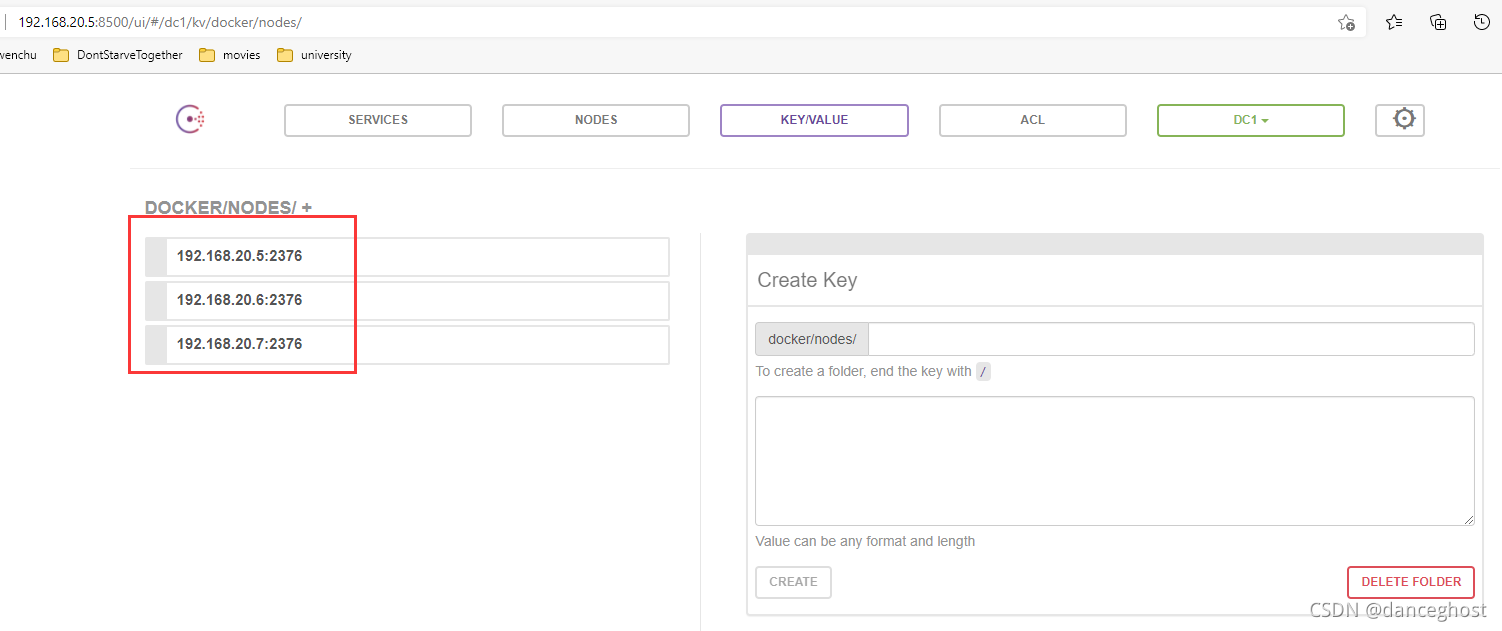Open the browser favorites list icon

coord(1394,22)
